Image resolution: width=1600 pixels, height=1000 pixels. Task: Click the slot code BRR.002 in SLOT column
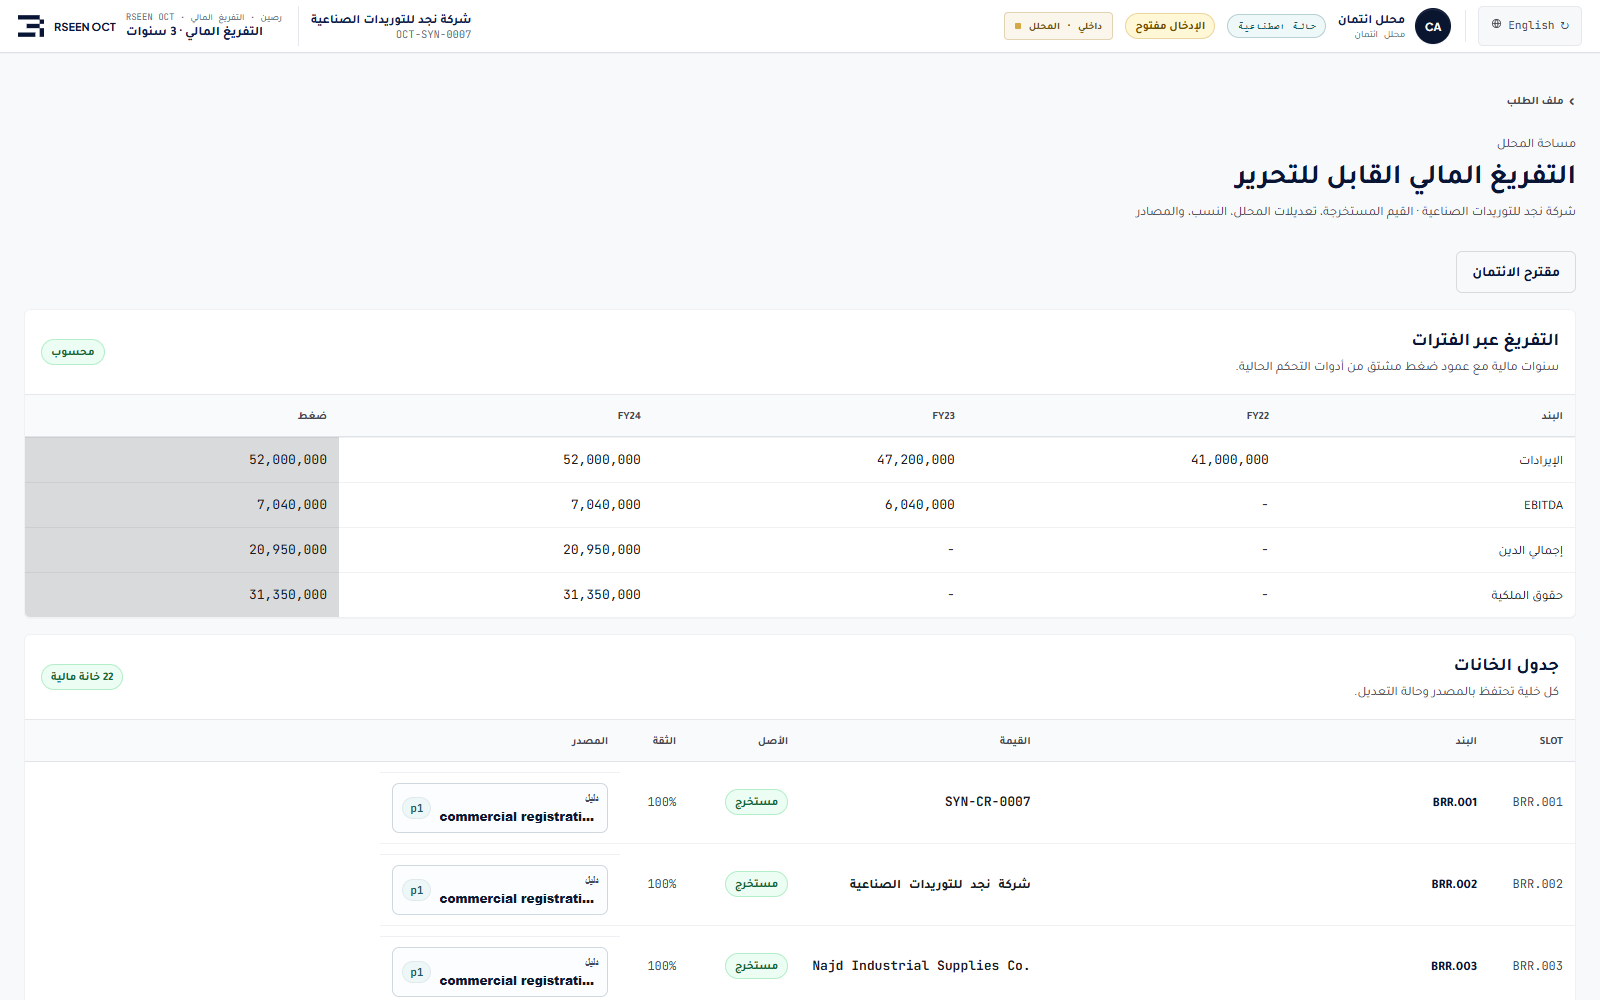(1537, 884)
